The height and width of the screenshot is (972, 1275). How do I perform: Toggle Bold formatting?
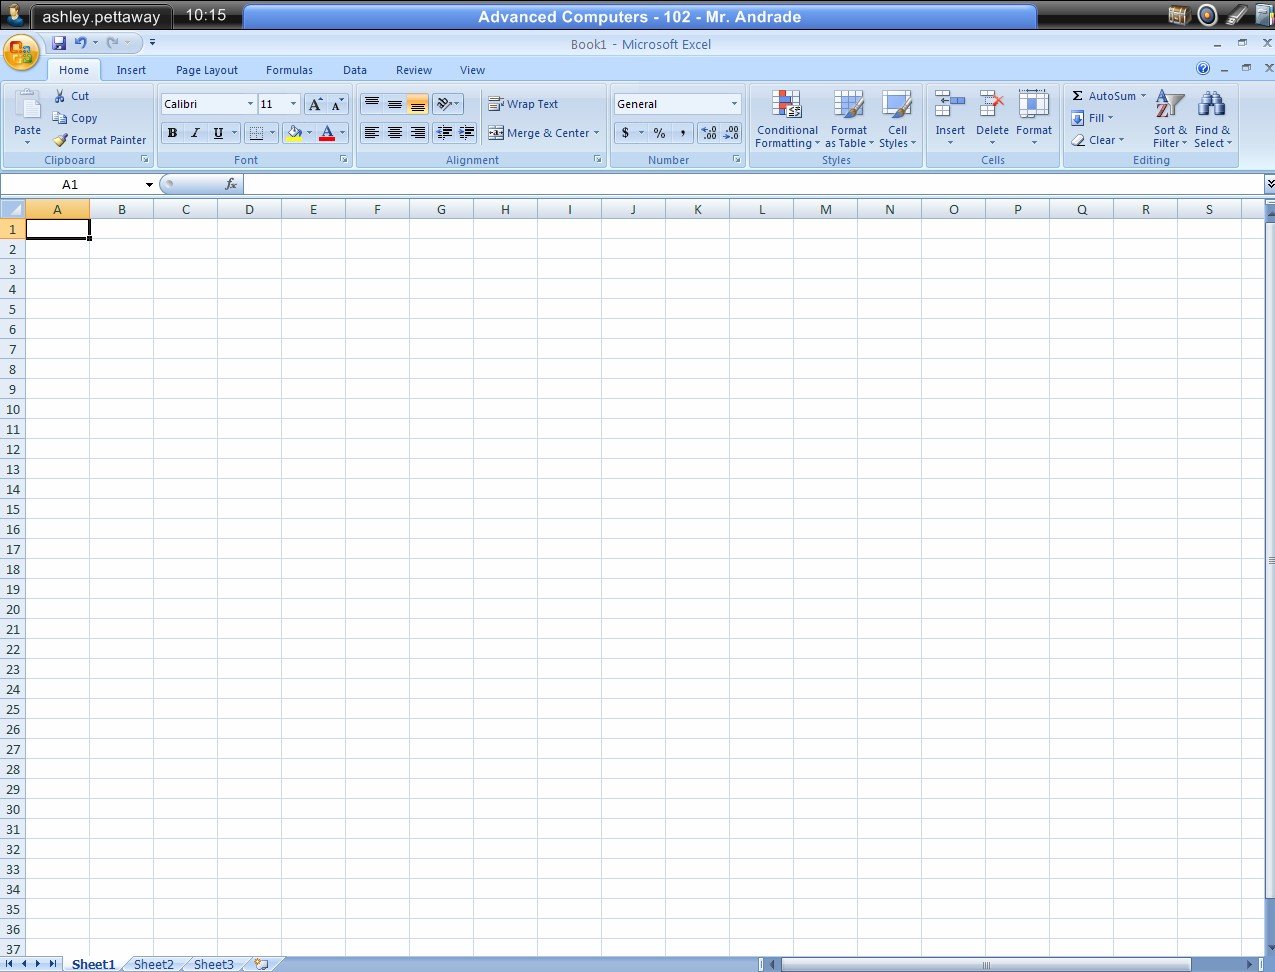pyautogui.click(x=172, y=133)
